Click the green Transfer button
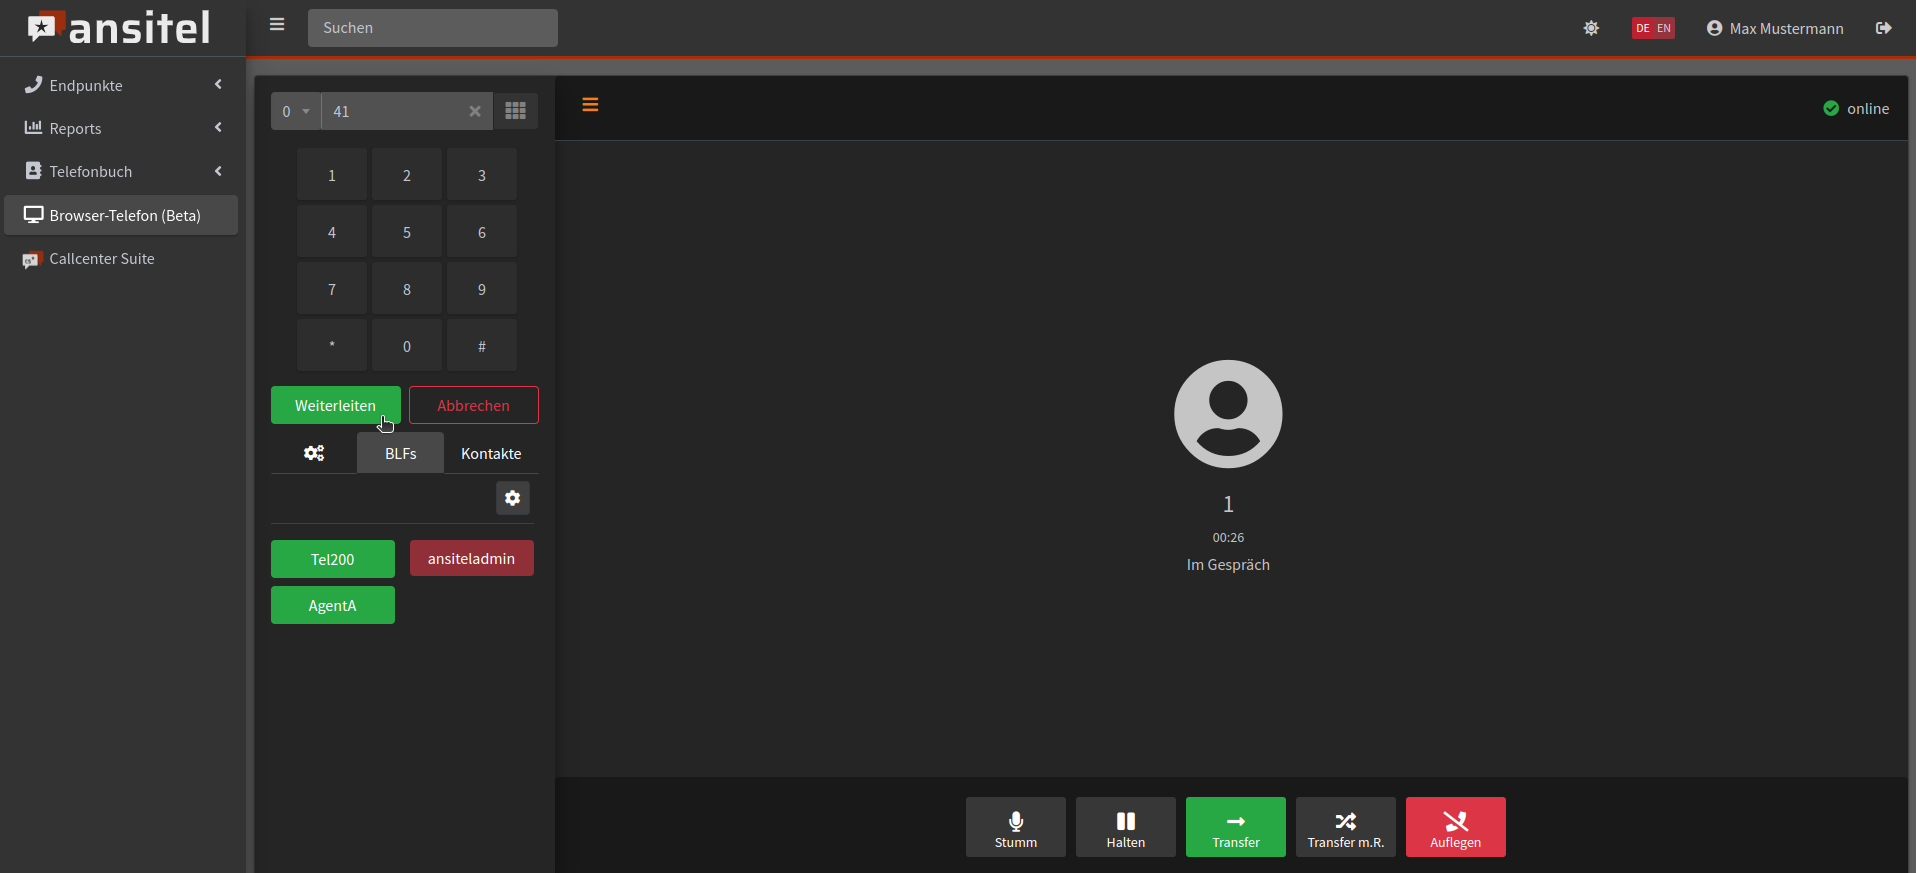1917x873 pixels. 1235,827
